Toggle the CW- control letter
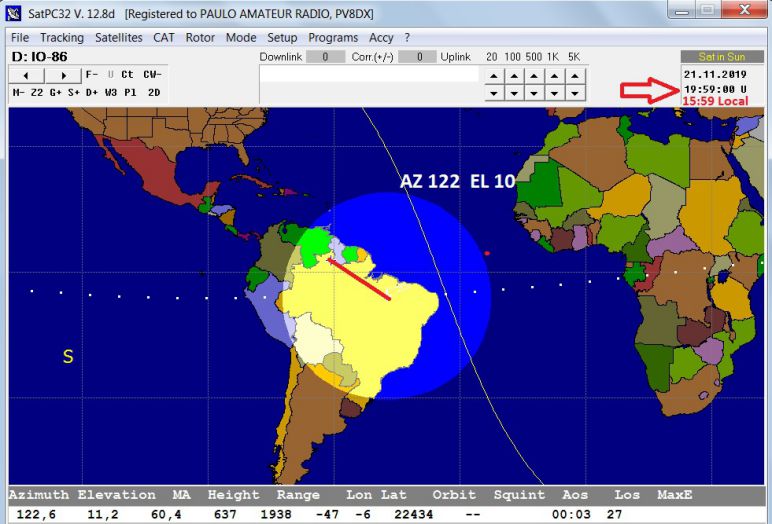Image resolution: width=772 pixels, height=524 pixels. tap(152, 74)
